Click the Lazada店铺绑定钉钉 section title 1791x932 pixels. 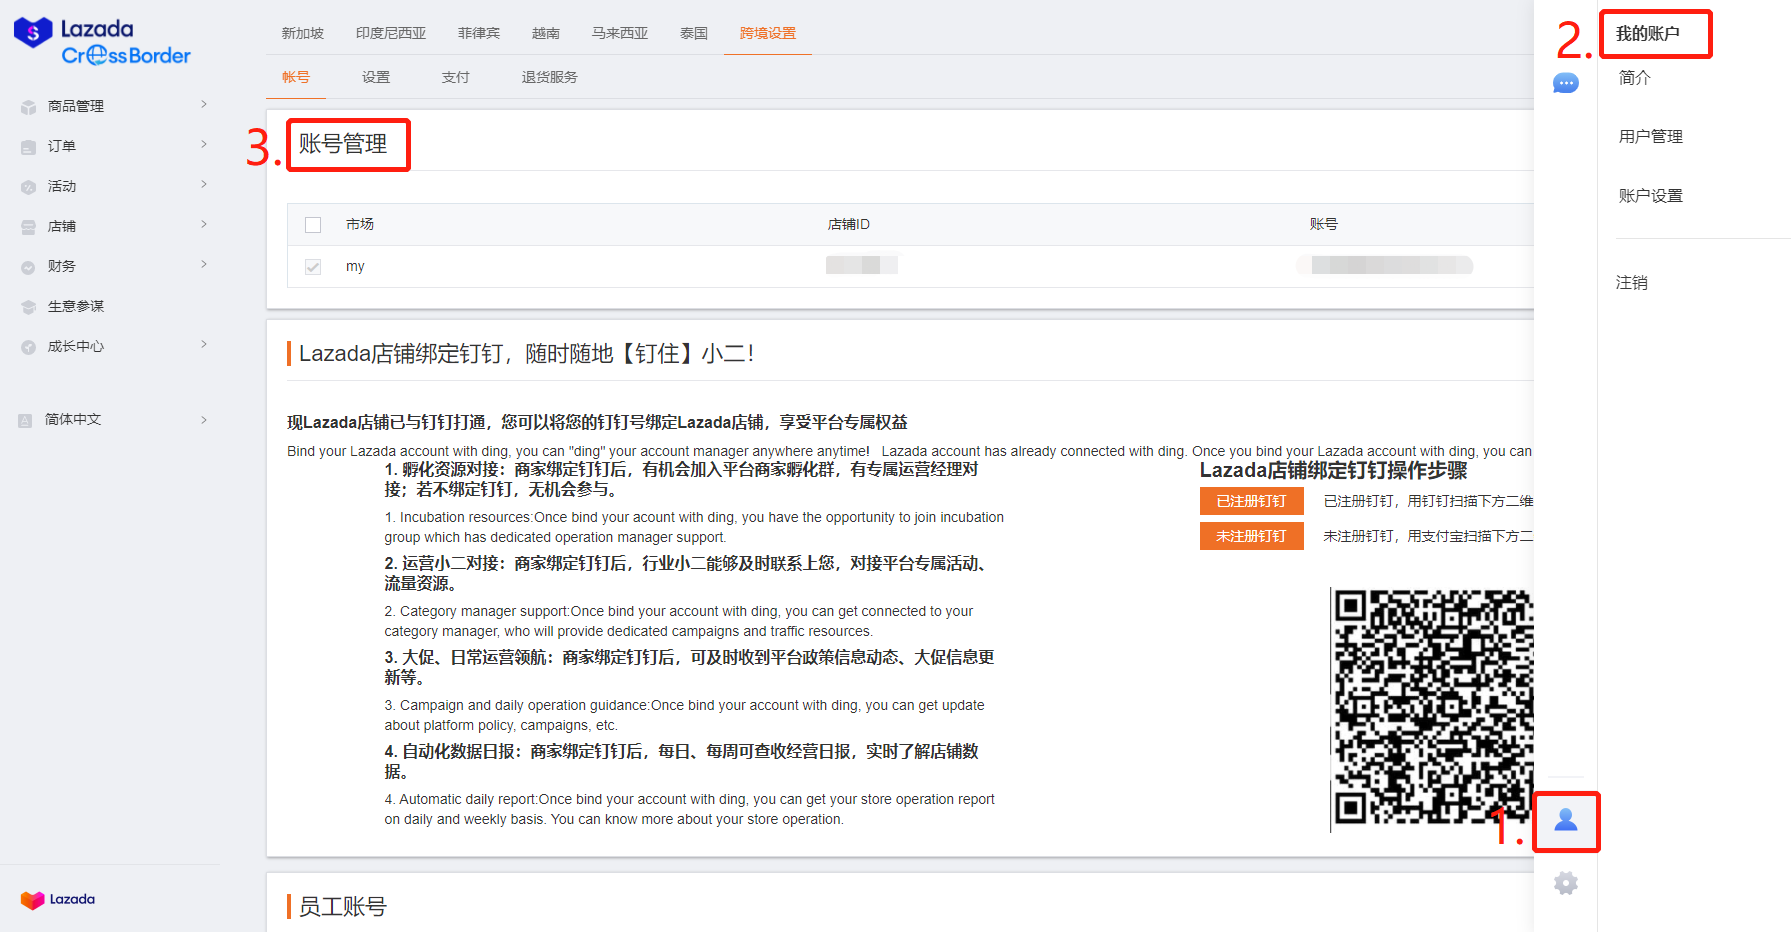pyautogui.click(x=526, y=353)
